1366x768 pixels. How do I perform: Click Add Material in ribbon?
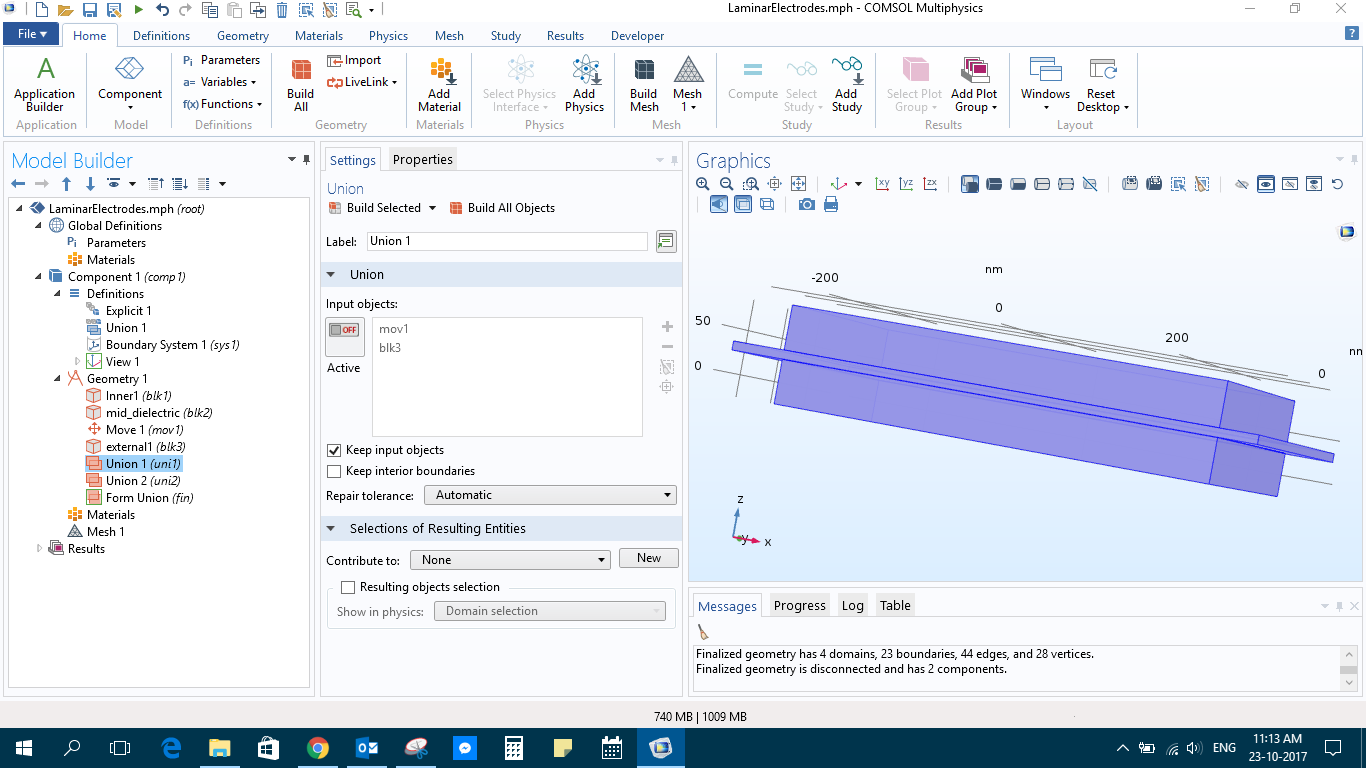pyautogui.click(x=439, y=83)
